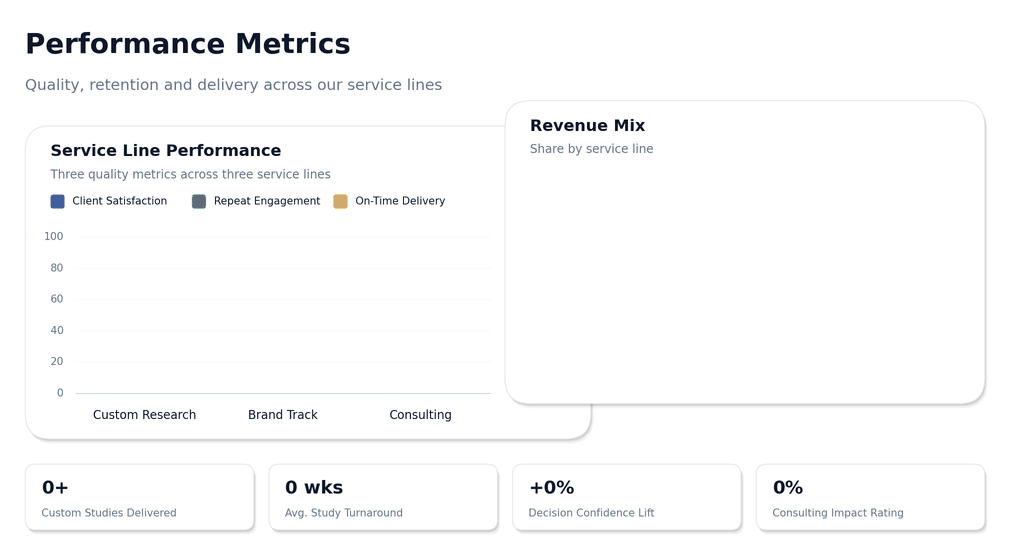Screen dimensions: 1010x545
Task: Click the '0 wks' value
Action: [x=314, y=488]
